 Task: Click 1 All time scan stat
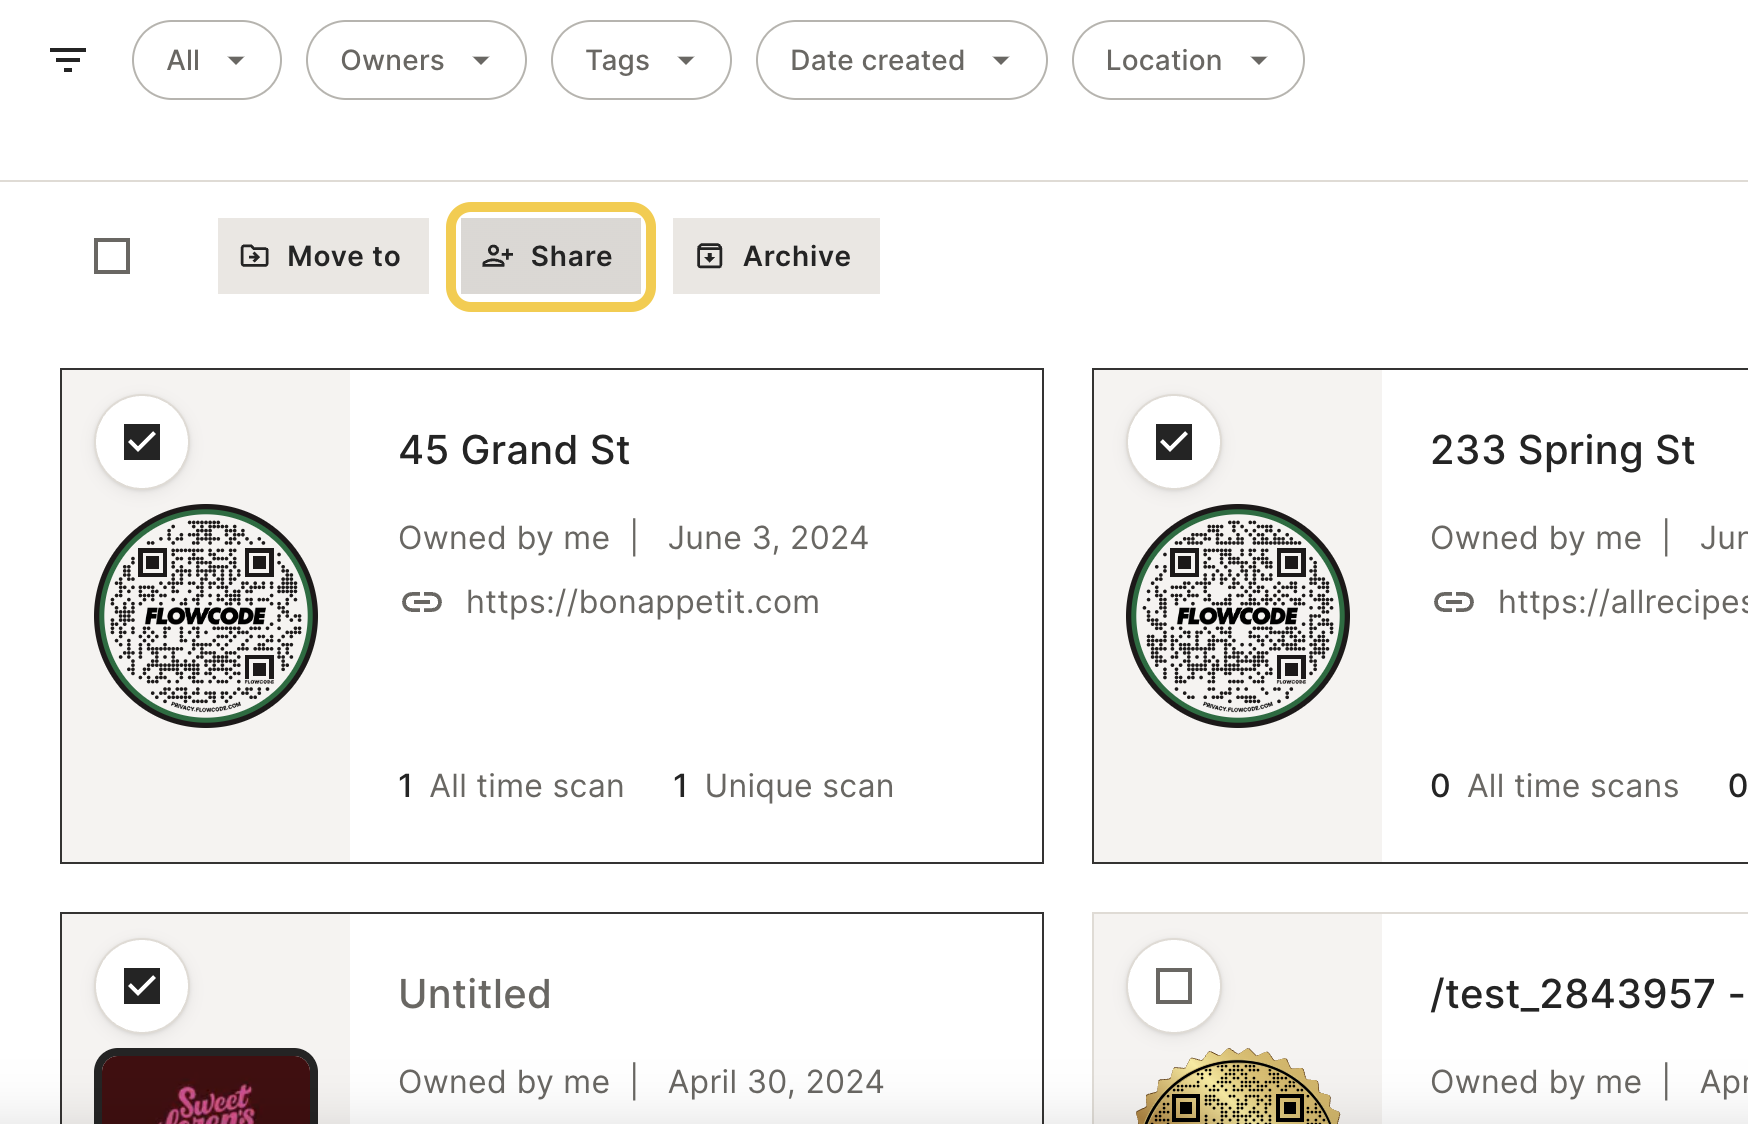point(511,786)
